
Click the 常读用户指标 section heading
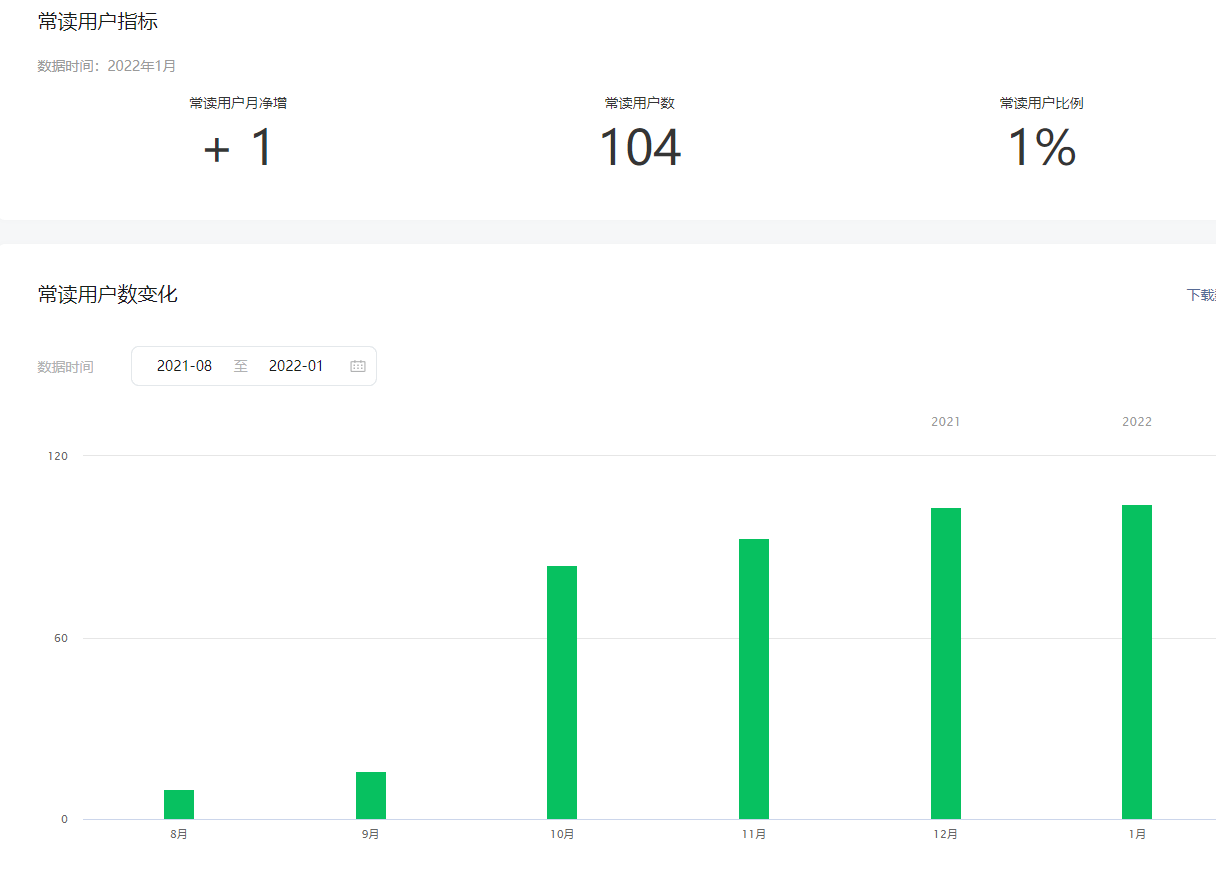98,22
